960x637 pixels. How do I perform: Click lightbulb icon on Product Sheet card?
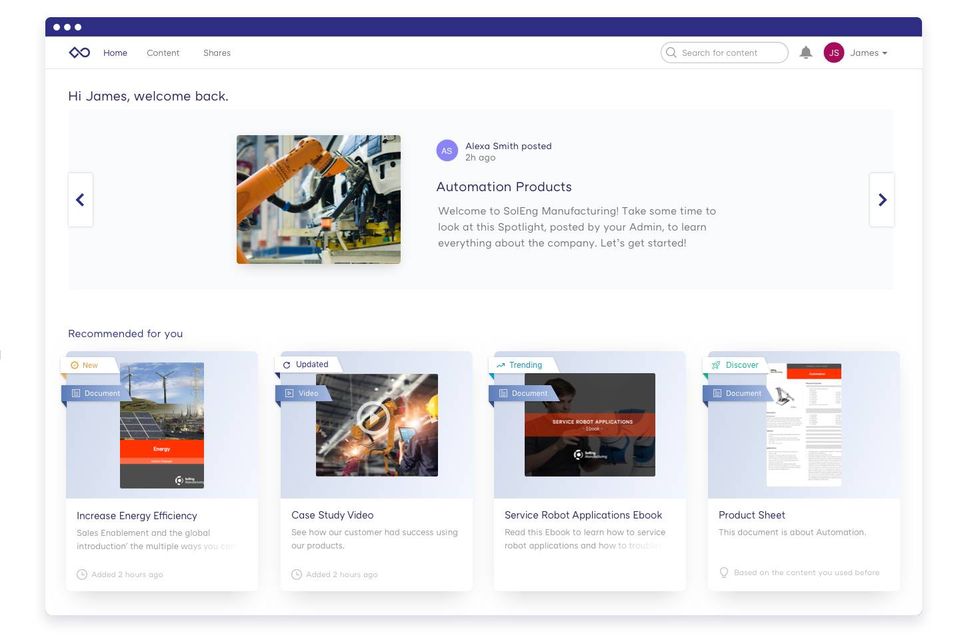coord(724,573)
